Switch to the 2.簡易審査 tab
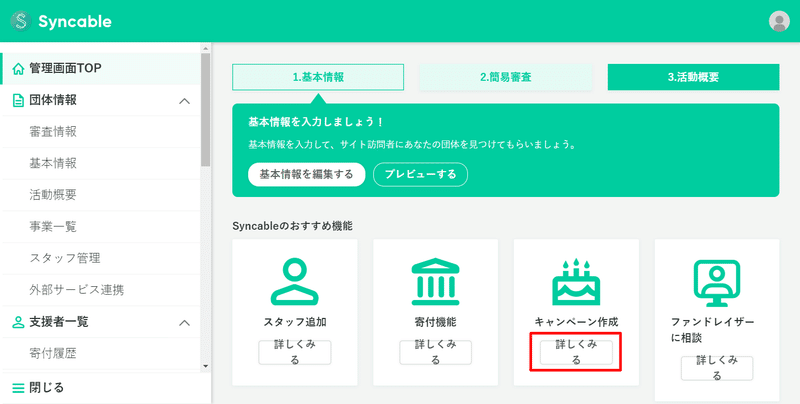The image size is (800, 404). [506, 77]
